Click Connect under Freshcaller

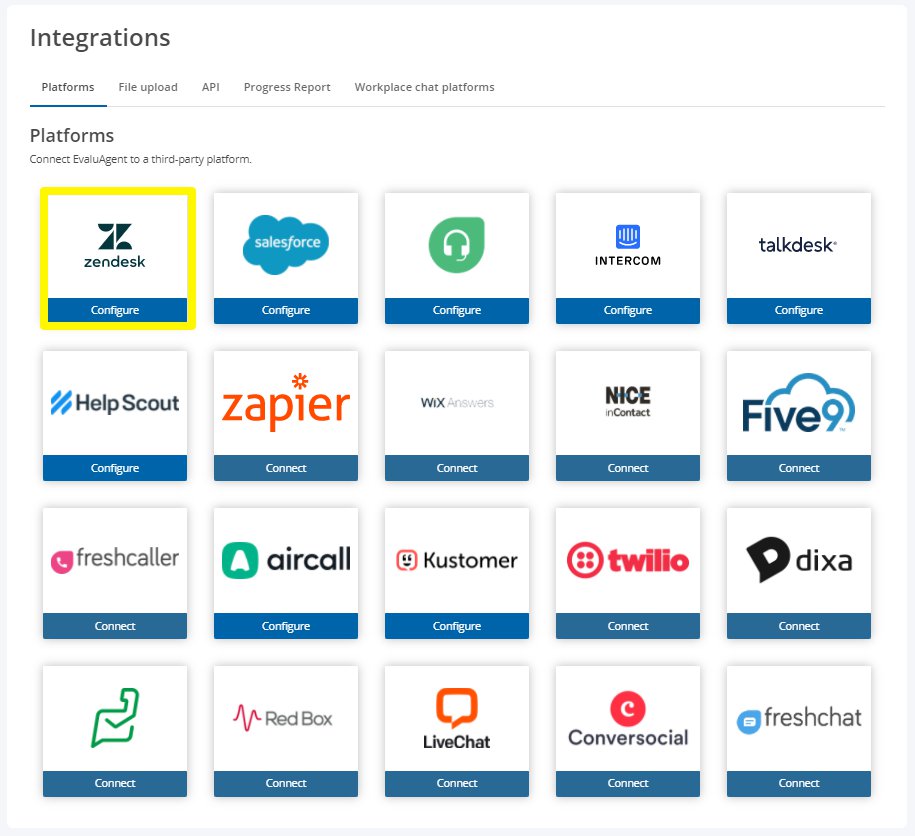[115, 626]
